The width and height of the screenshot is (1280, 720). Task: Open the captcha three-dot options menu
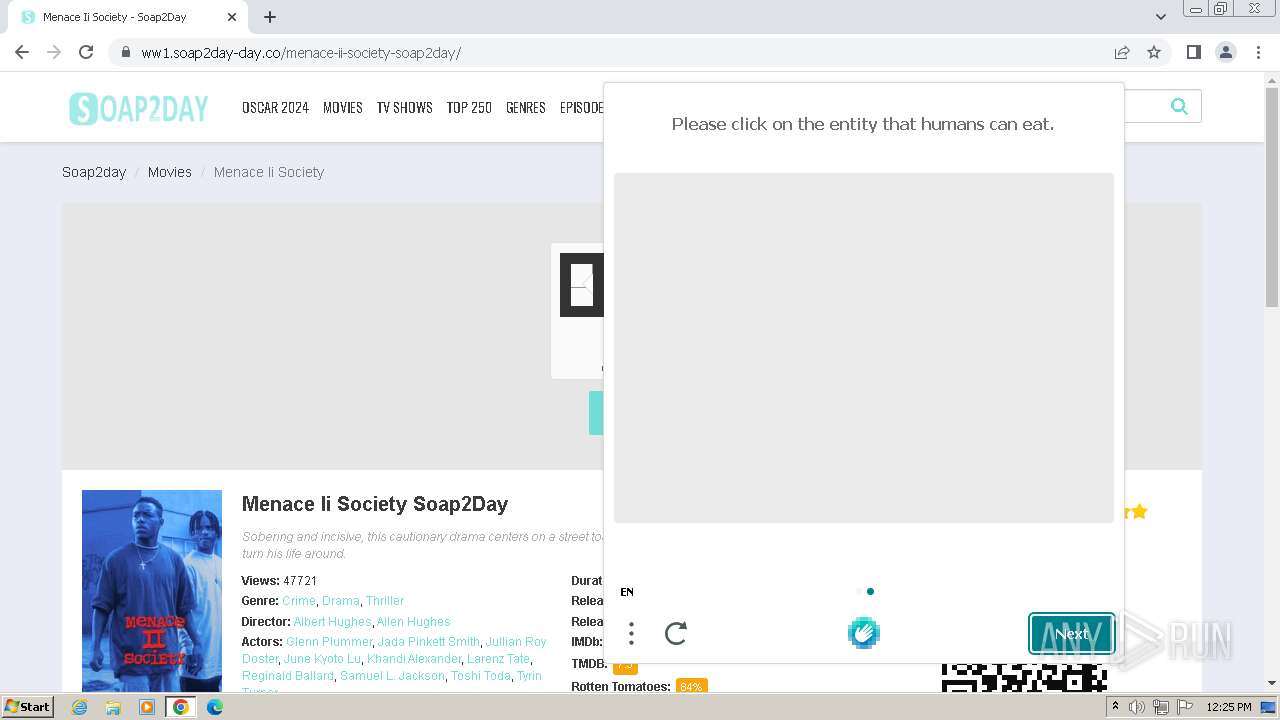[x=631, y=633]
